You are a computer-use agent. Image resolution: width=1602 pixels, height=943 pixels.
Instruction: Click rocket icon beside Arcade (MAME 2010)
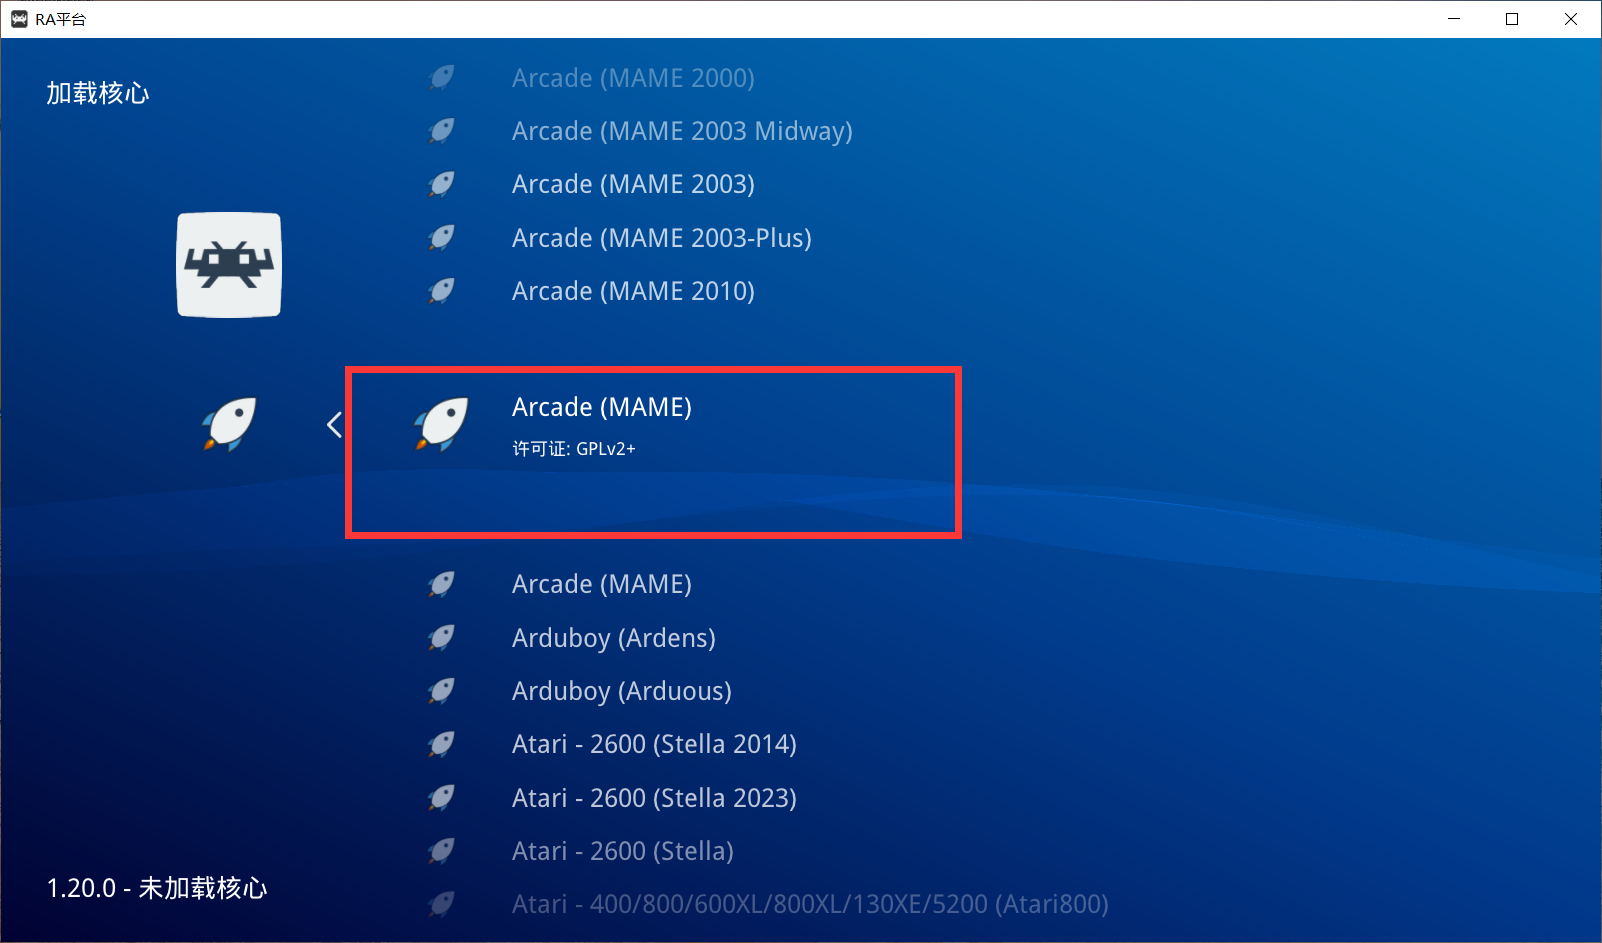point(441,291)
